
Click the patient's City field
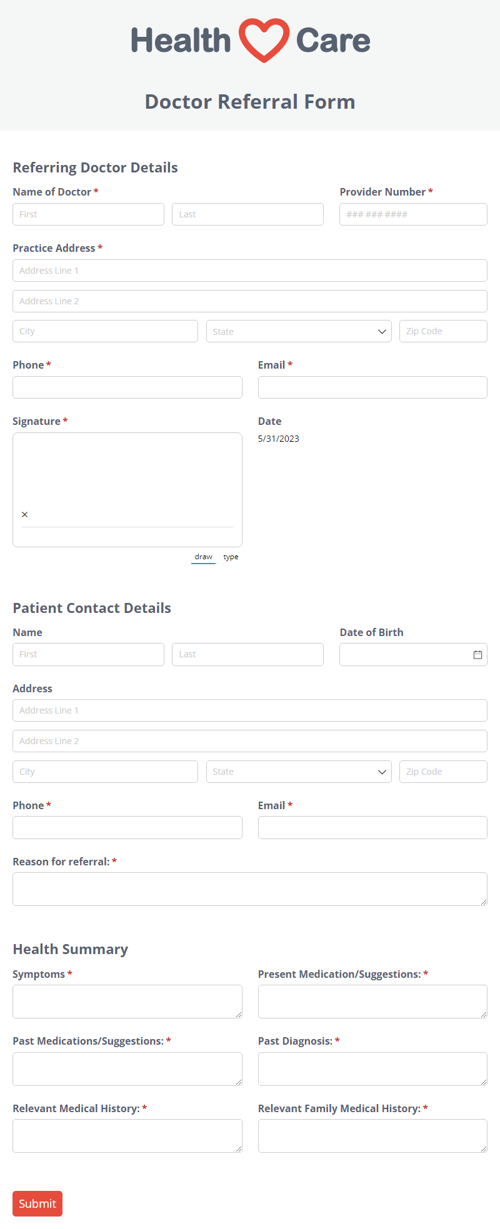point(105,772)
